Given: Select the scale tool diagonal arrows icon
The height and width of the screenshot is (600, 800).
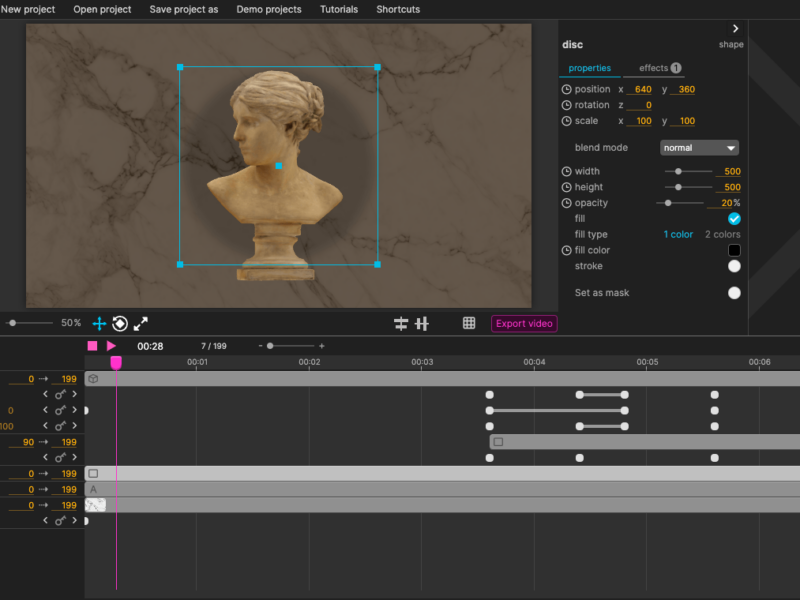Looking at the screenshot, I should [141, 323].
